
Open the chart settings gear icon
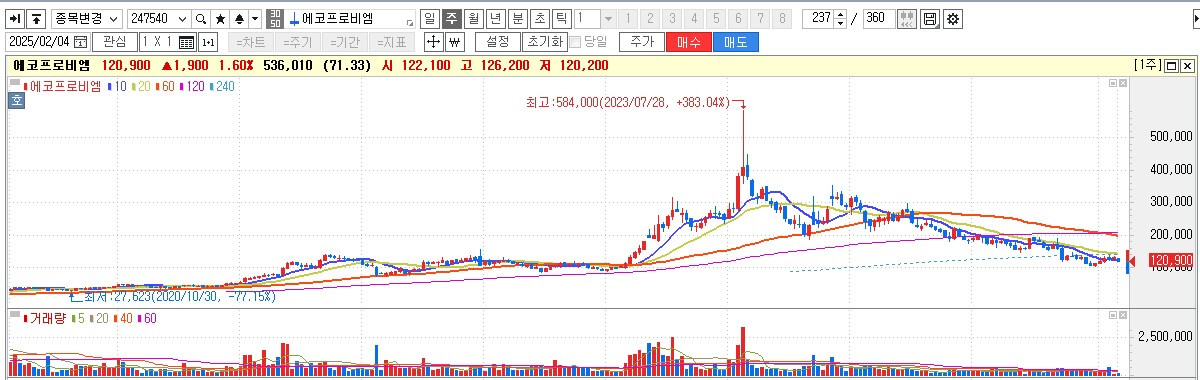click(x=952, y=19)
